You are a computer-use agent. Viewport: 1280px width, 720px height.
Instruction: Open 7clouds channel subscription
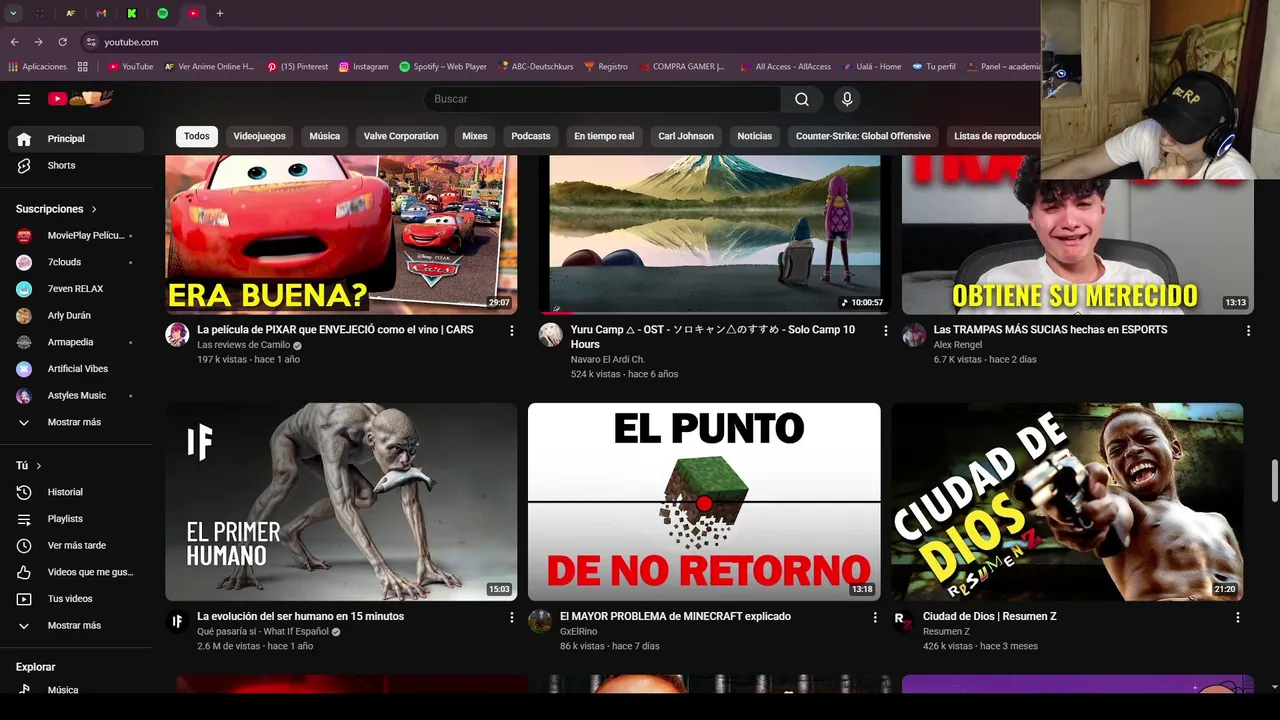pos(76,262)
